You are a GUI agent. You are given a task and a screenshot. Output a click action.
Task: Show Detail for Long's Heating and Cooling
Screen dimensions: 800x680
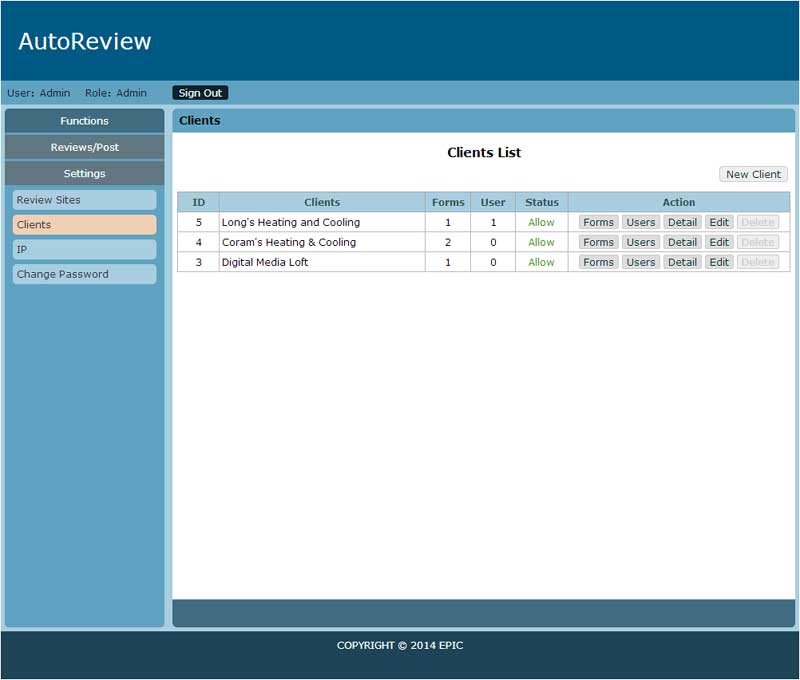coord(682,222)
